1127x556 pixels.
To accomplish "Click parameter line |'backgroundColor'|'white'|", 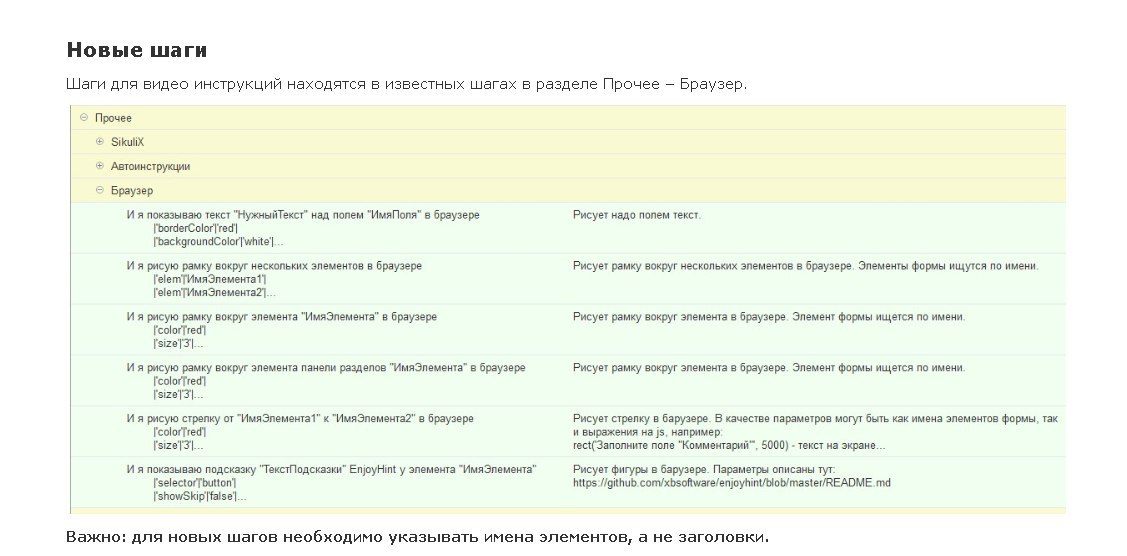I will coord(218,242).
